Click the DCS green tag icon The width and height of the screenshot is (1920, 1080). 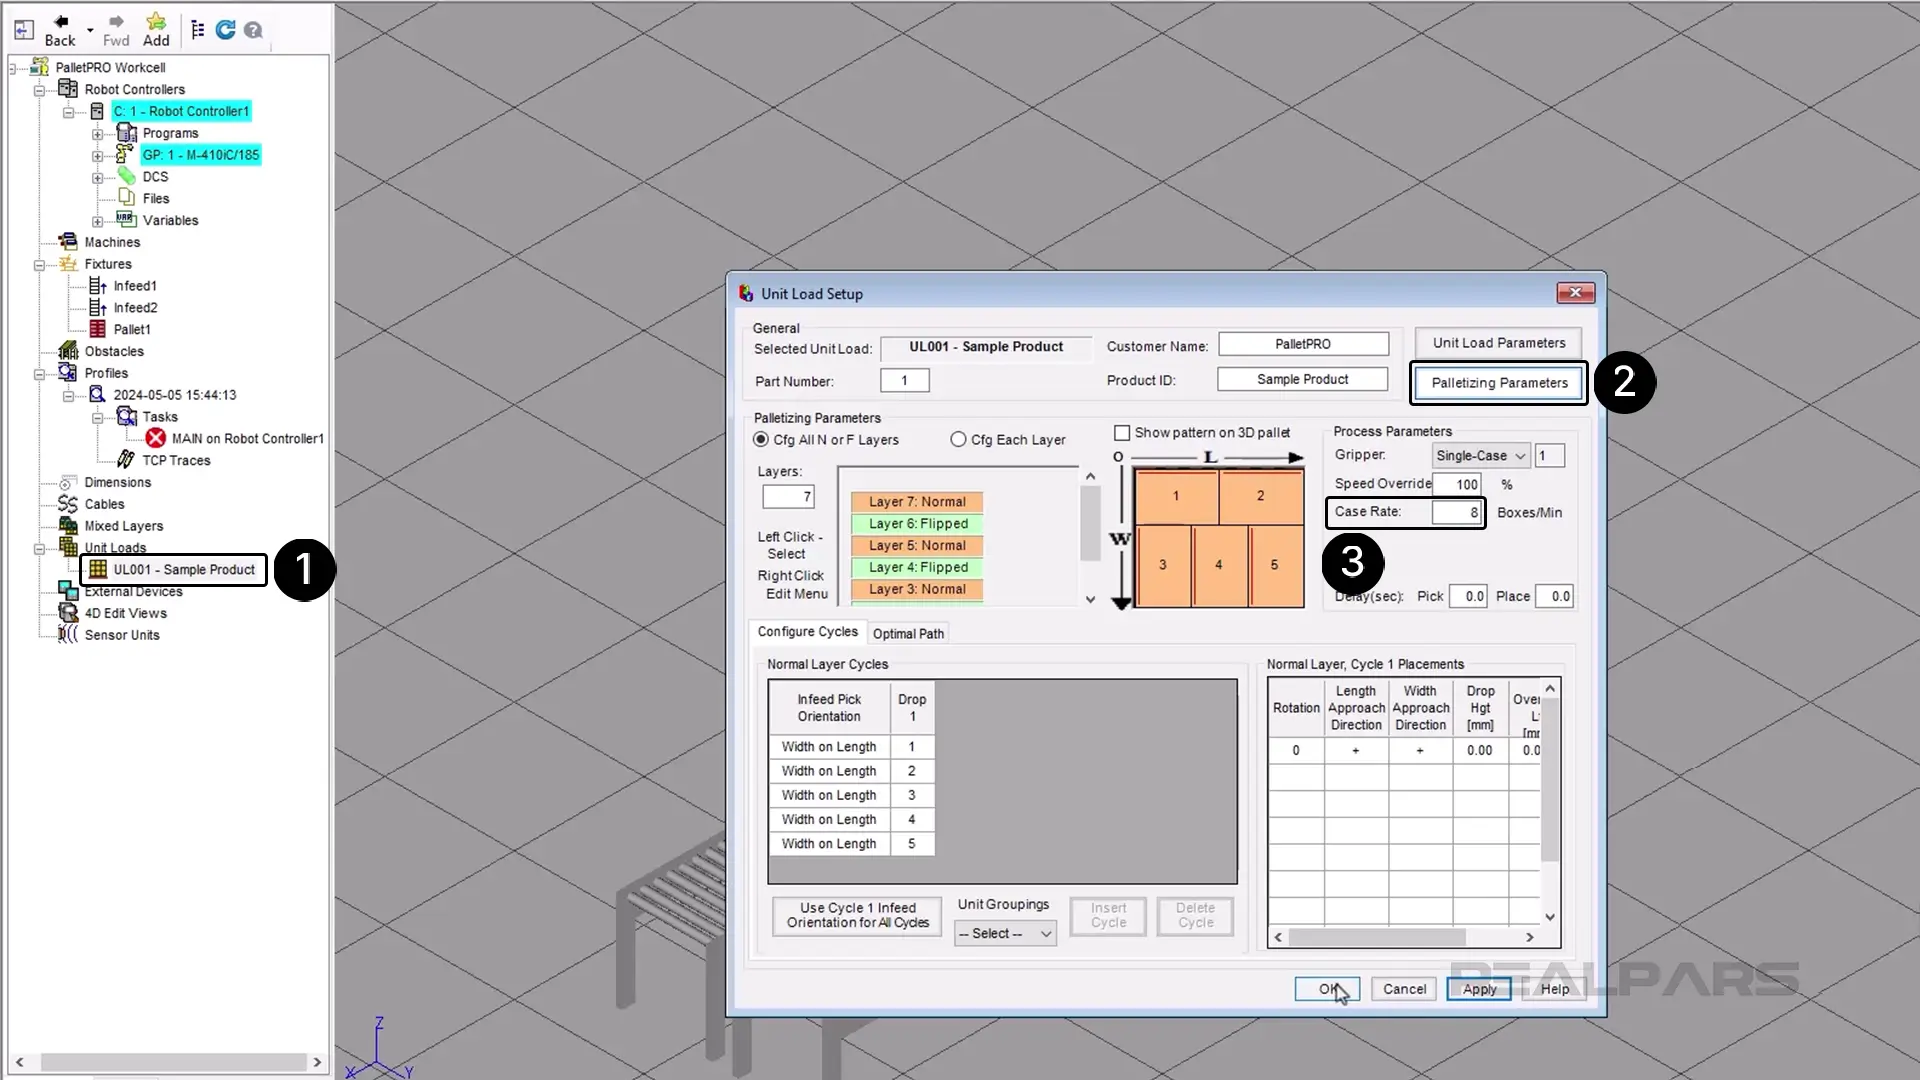(126, 176)
